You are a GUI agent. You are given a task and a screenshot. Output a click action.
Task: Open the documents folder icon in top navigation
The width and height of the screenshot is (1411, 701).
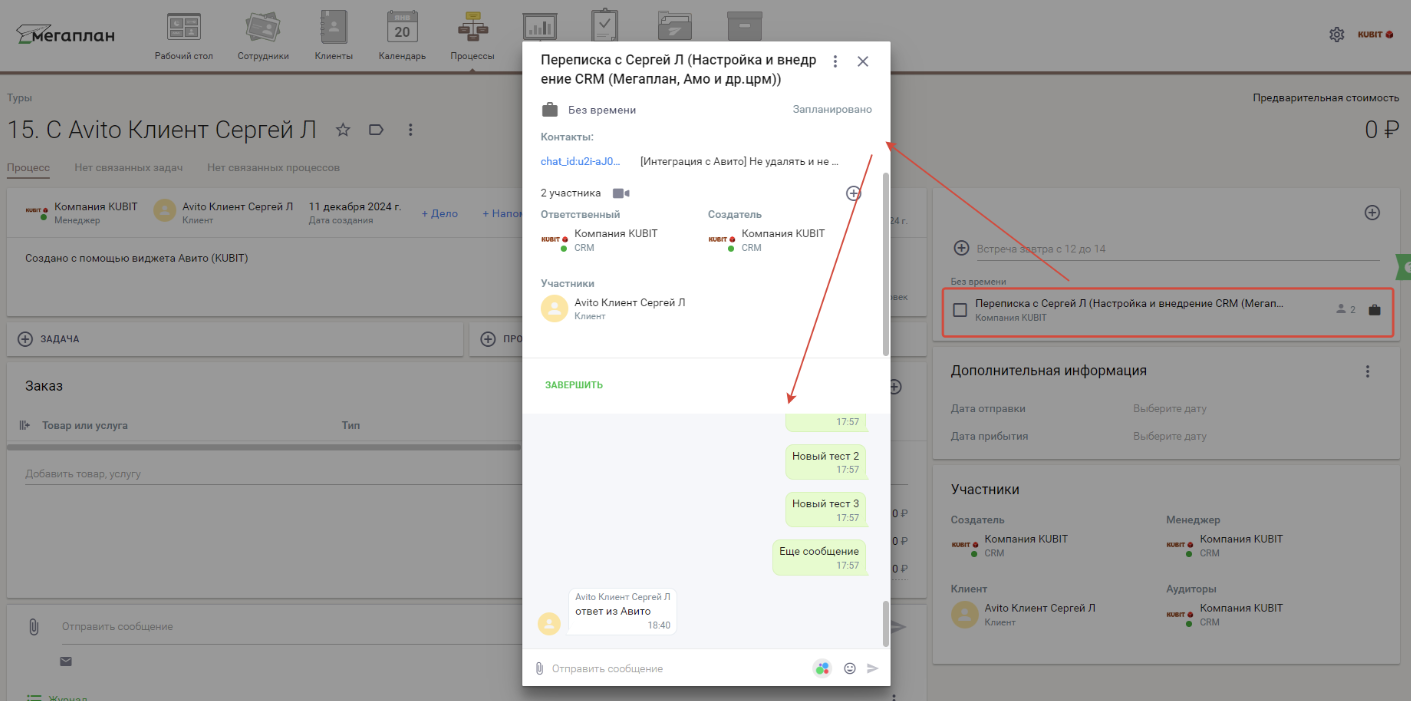pyautogui.click(x=675, y=26)
